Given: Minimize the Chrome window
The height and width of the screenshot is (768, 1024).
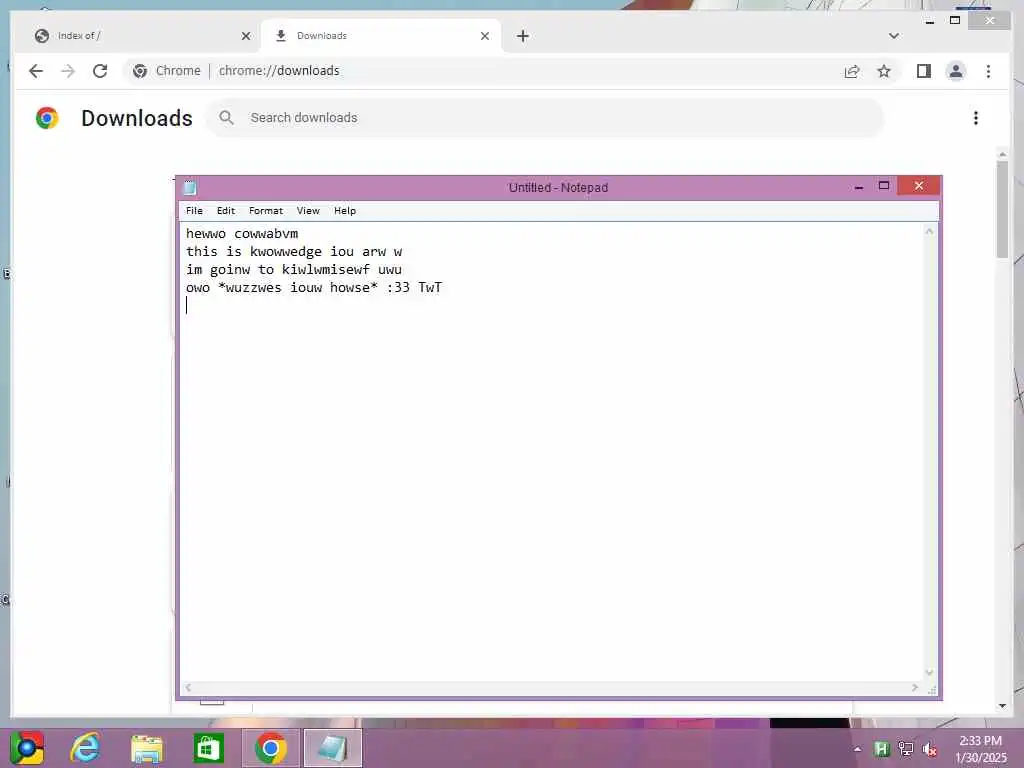Looking at the screenshot, I should 930,22.
